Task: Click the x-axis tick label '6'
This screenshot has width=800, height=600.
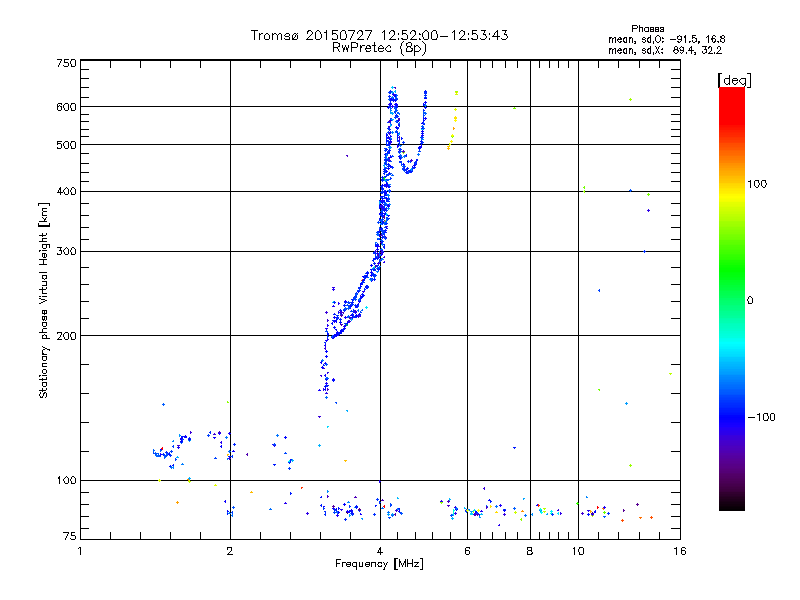Action: 467,551
